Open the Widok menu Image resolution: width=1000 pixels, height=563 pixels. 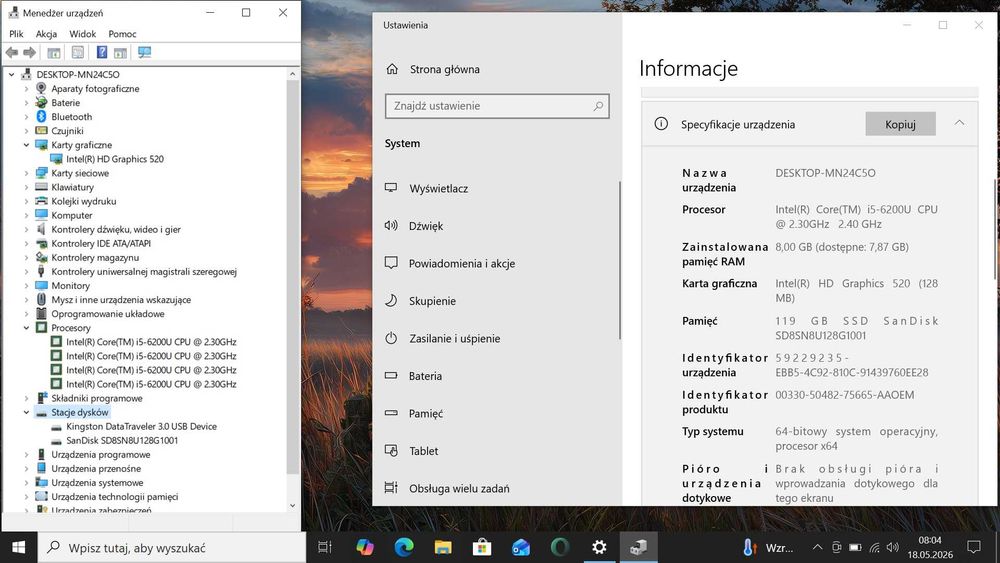pyautogui.click(x=82, y=34)
